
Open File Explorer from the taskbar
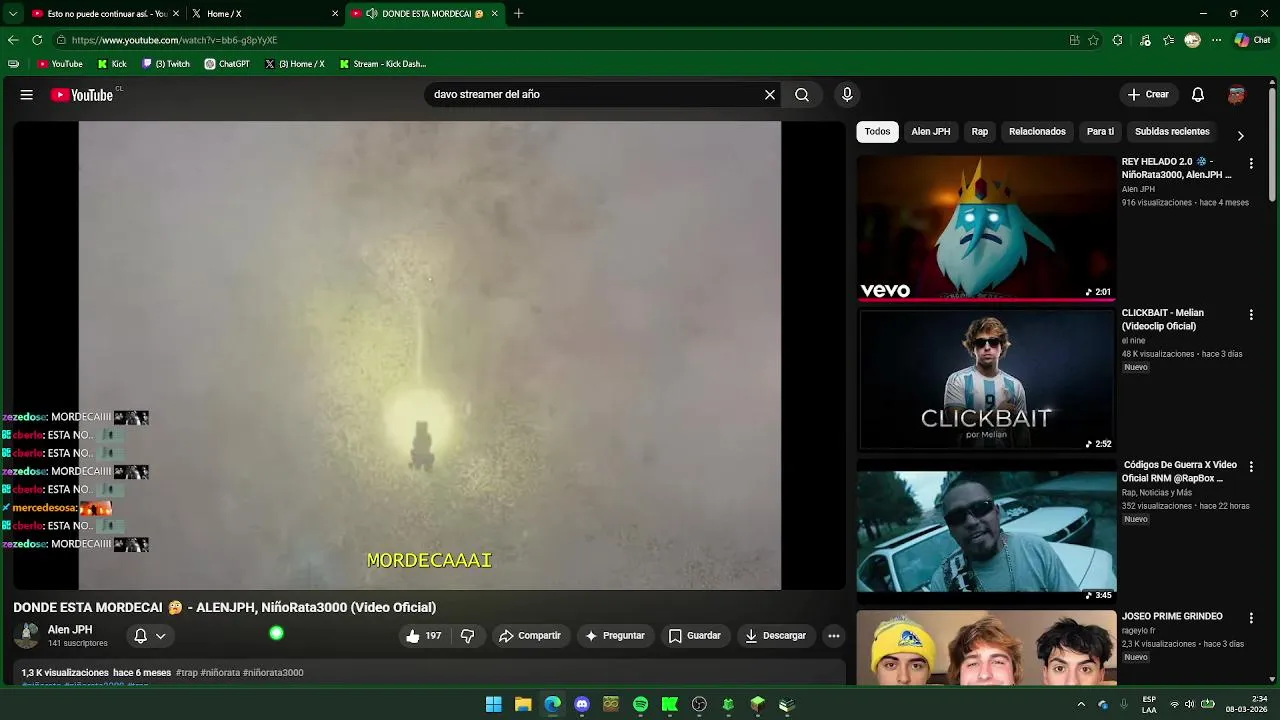[x=523, y=704]
